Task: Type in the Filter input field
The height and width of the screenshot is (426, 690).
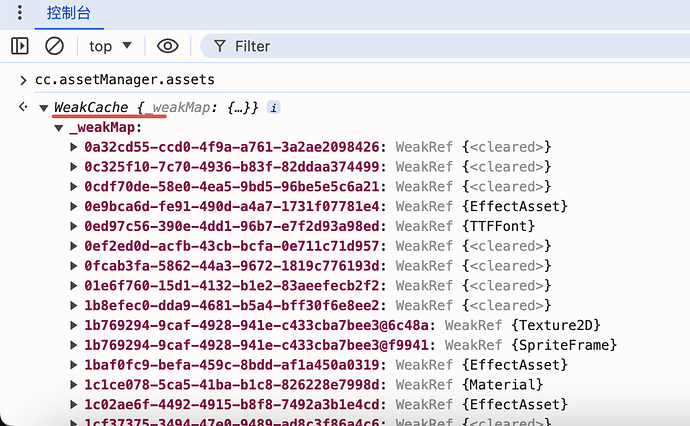Action: point(400,46)
